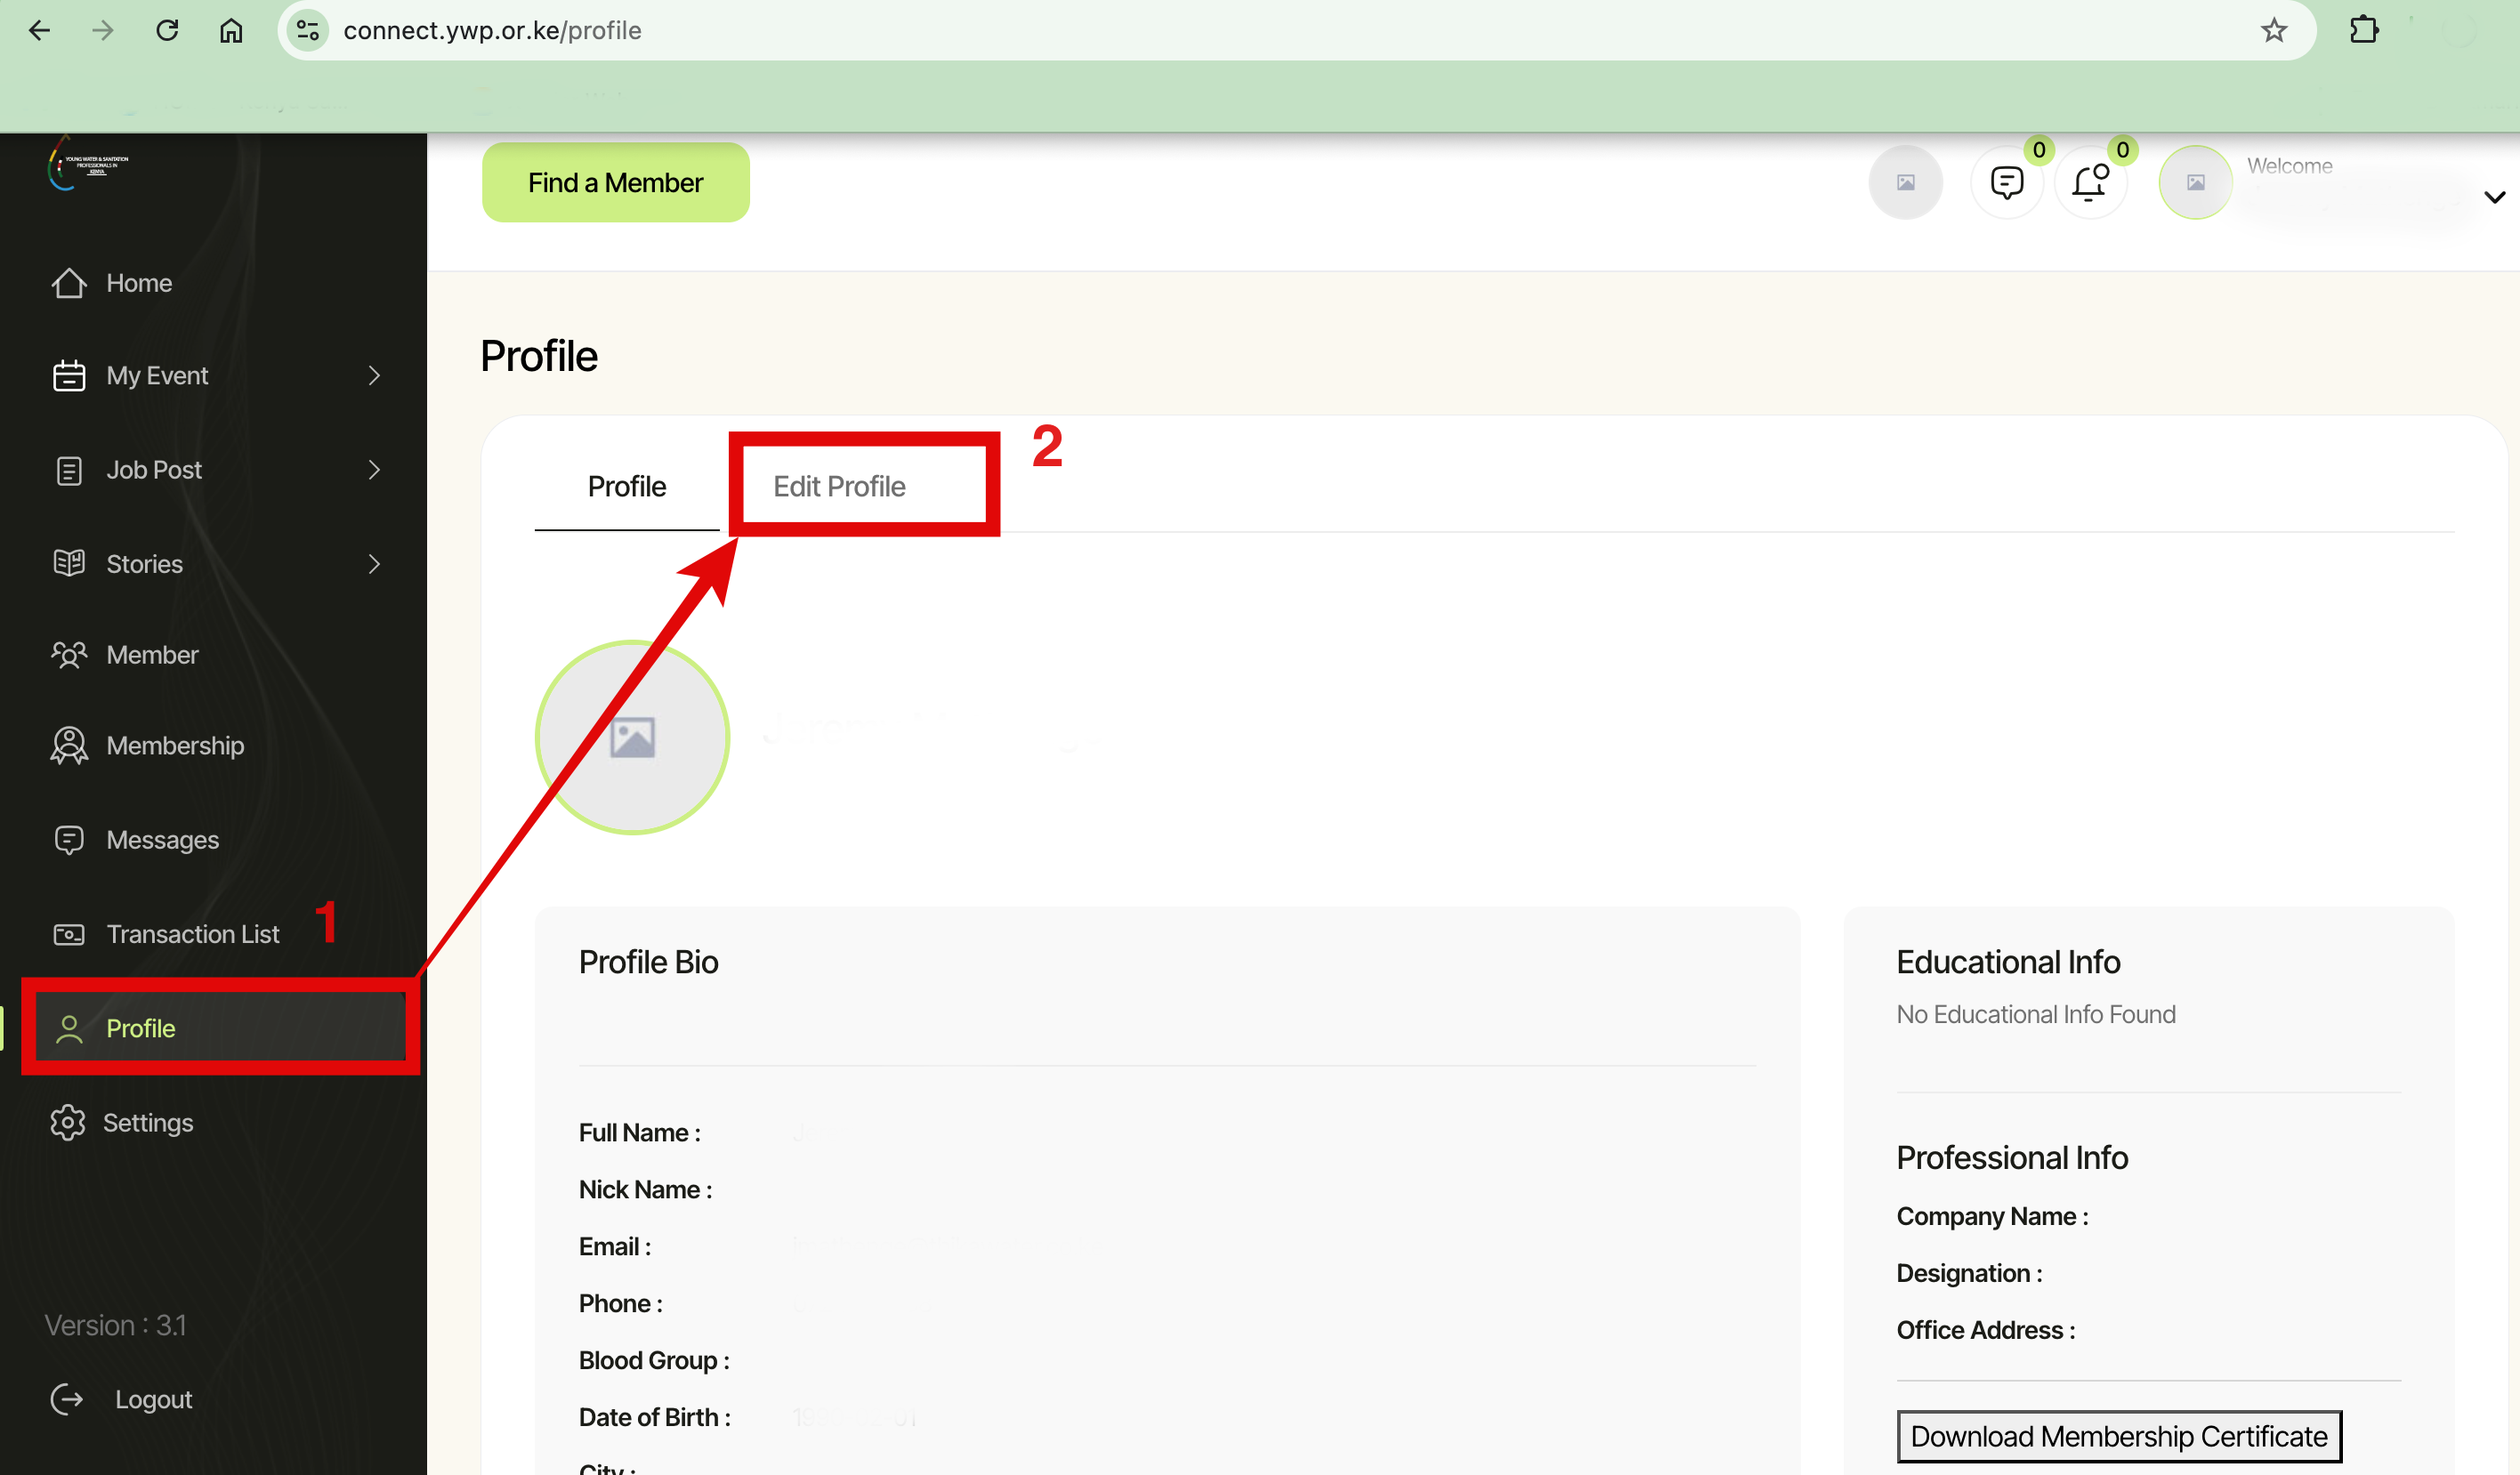The image size is (2520, 1475).
Task: Open Home from the sidebar
Action: pos(139,283)
